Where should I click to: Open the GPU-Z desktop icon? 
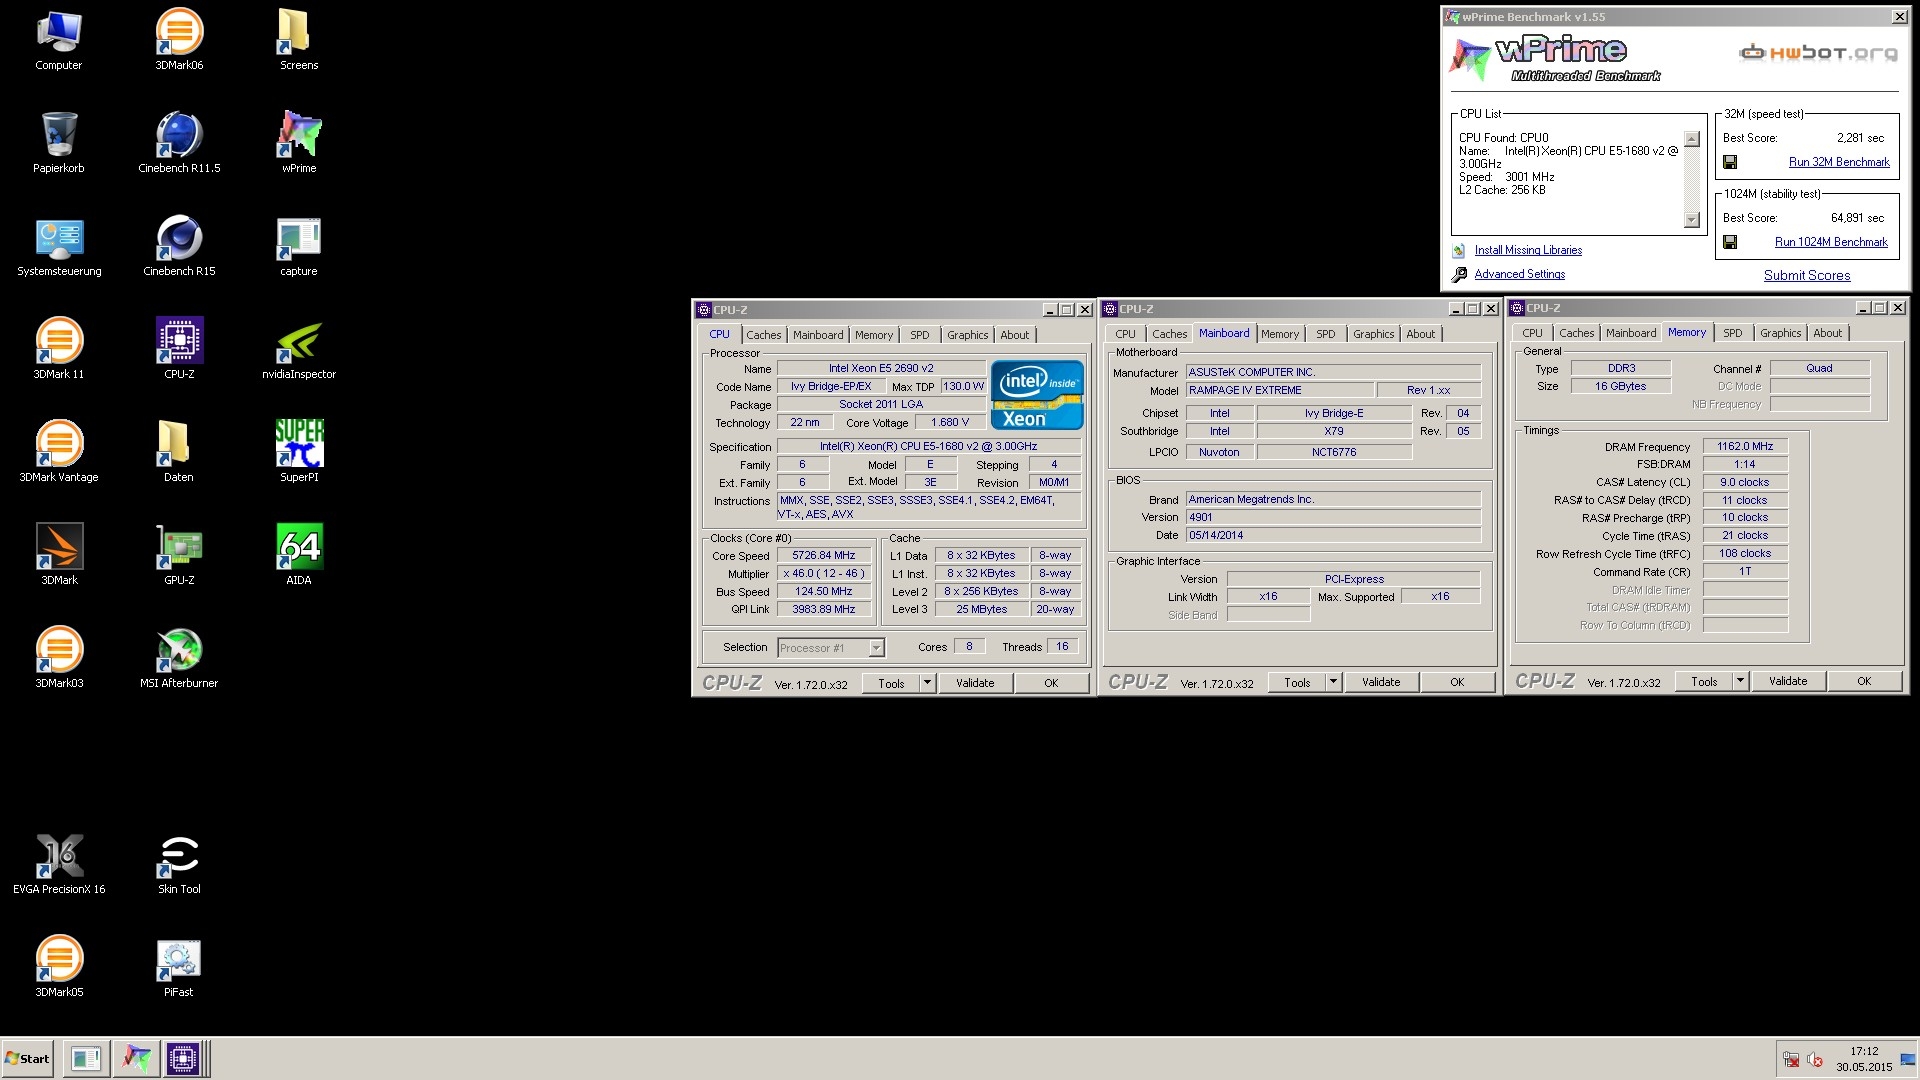tap(179, 548)
